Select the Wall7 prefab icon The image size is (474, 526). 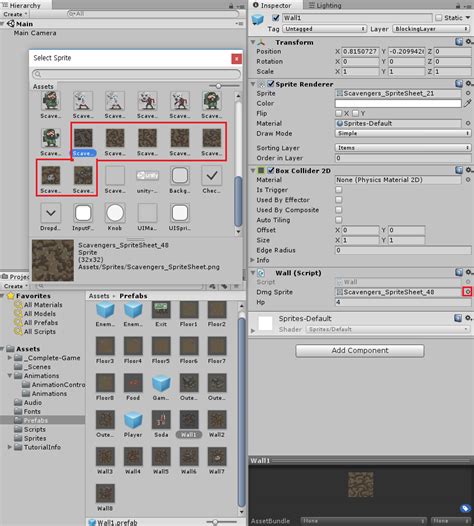217,457
